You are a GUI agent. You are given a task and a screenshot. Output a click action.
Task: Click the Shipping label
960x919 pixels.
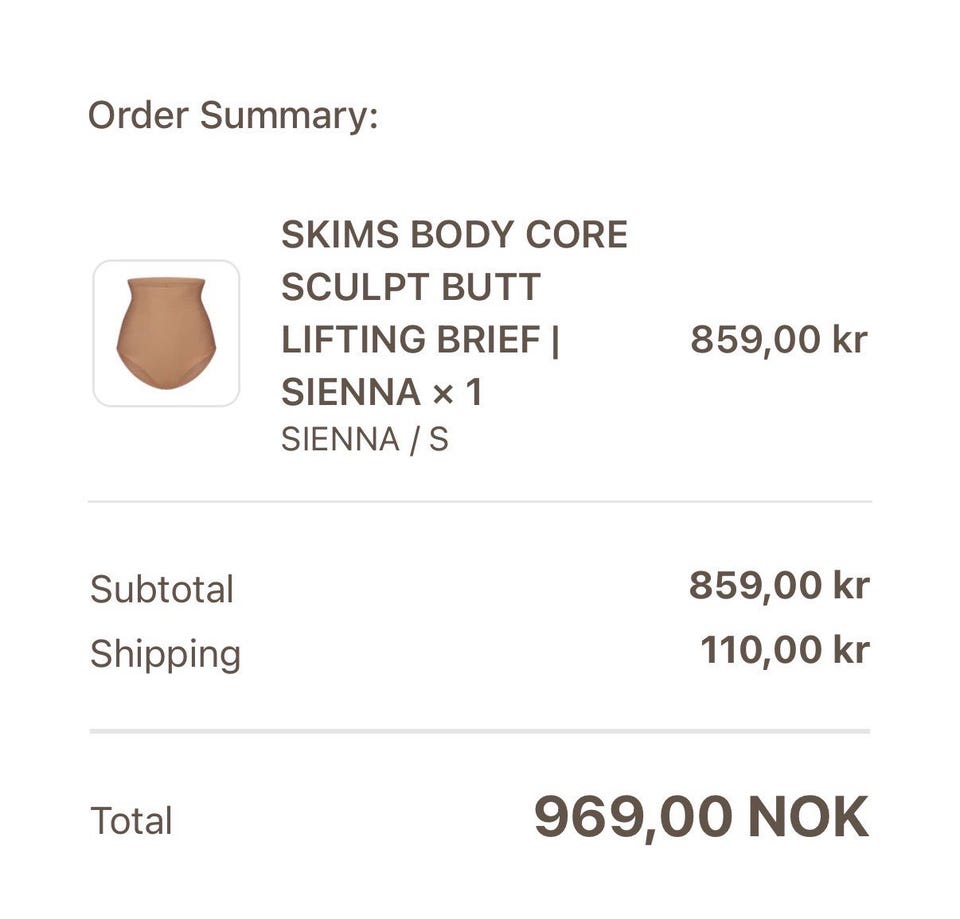[165, 655]
